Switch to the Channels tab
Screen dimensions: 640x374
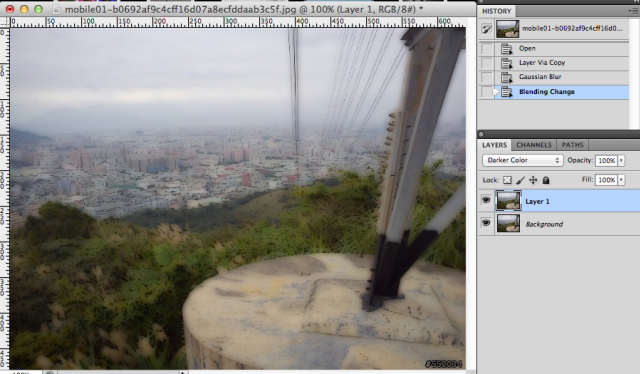[x=533, y=145]
